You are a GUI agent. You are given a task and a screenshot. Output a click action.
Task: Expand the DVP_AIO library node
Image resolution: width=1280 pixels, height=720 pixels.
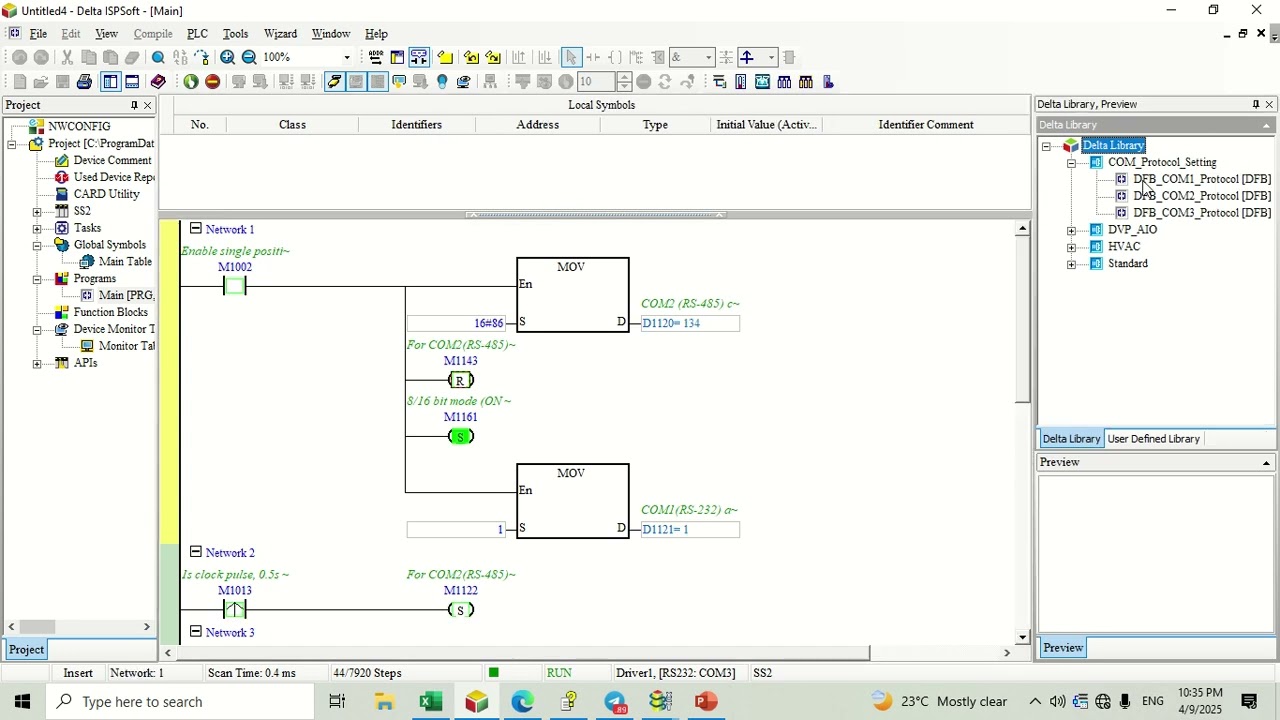[x=1071, y=230]
